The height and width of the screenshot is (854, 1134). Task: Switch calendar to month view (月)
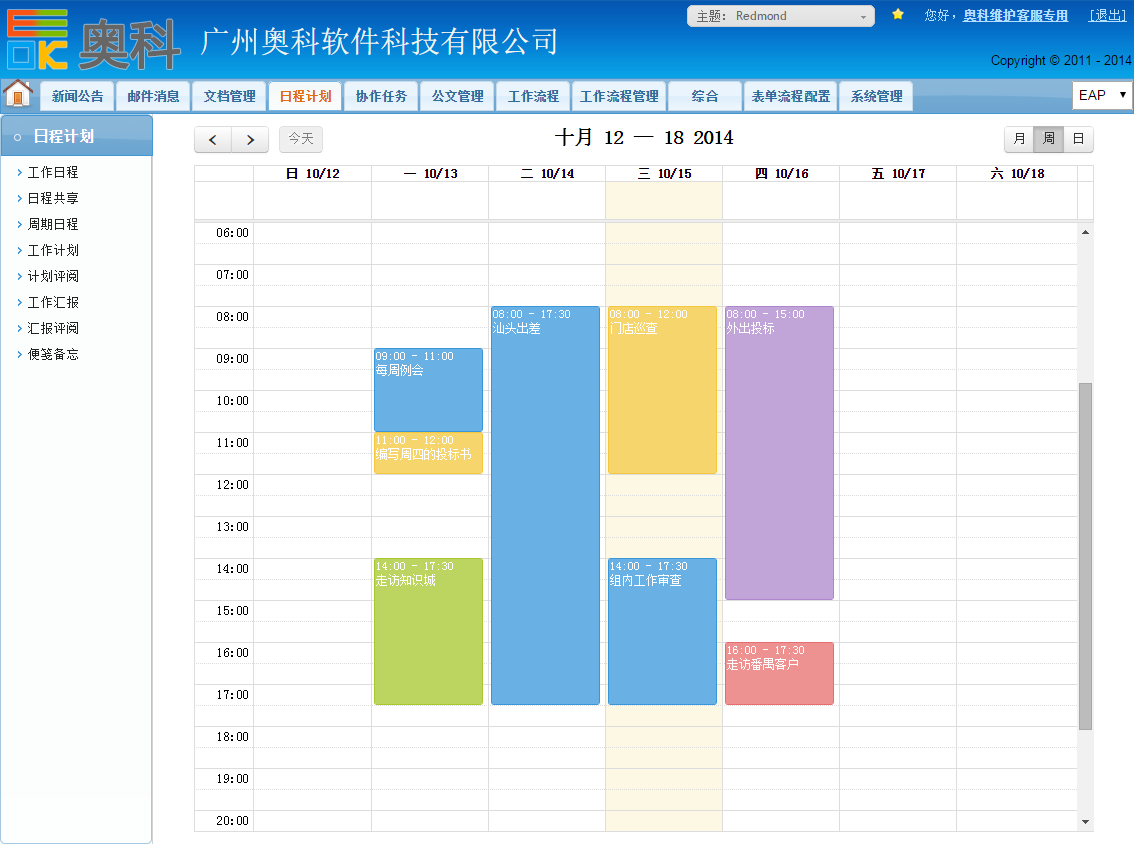1019,139
